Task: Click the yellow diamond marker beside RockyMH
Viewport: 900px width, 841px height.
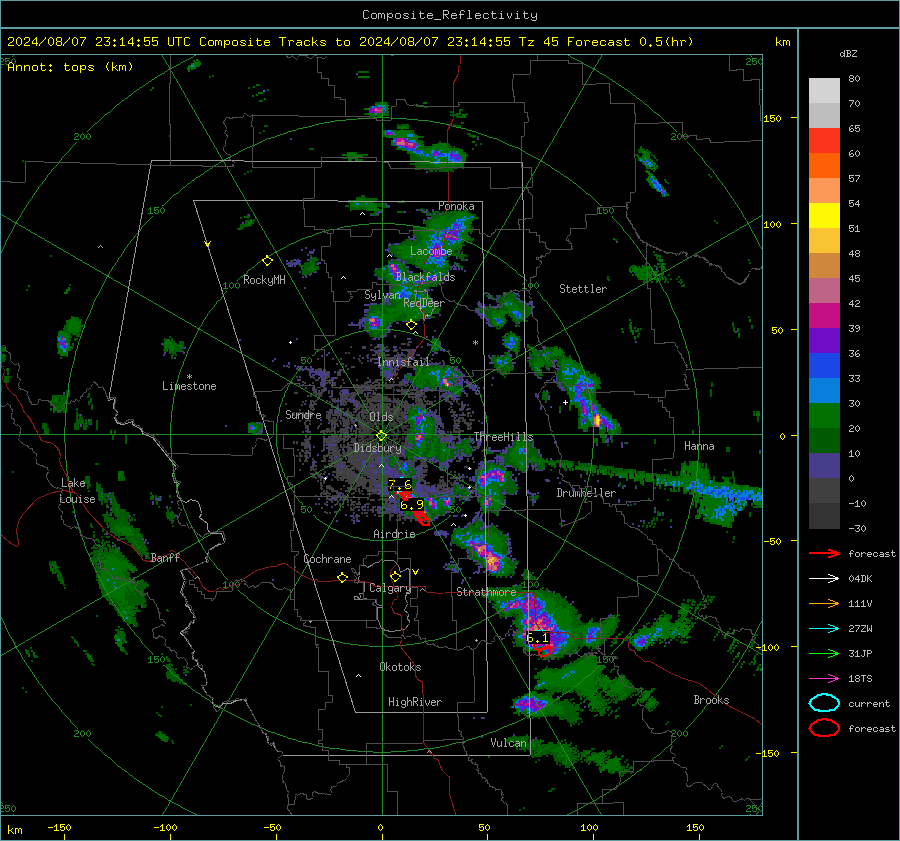Action: (x=267, y=261)
